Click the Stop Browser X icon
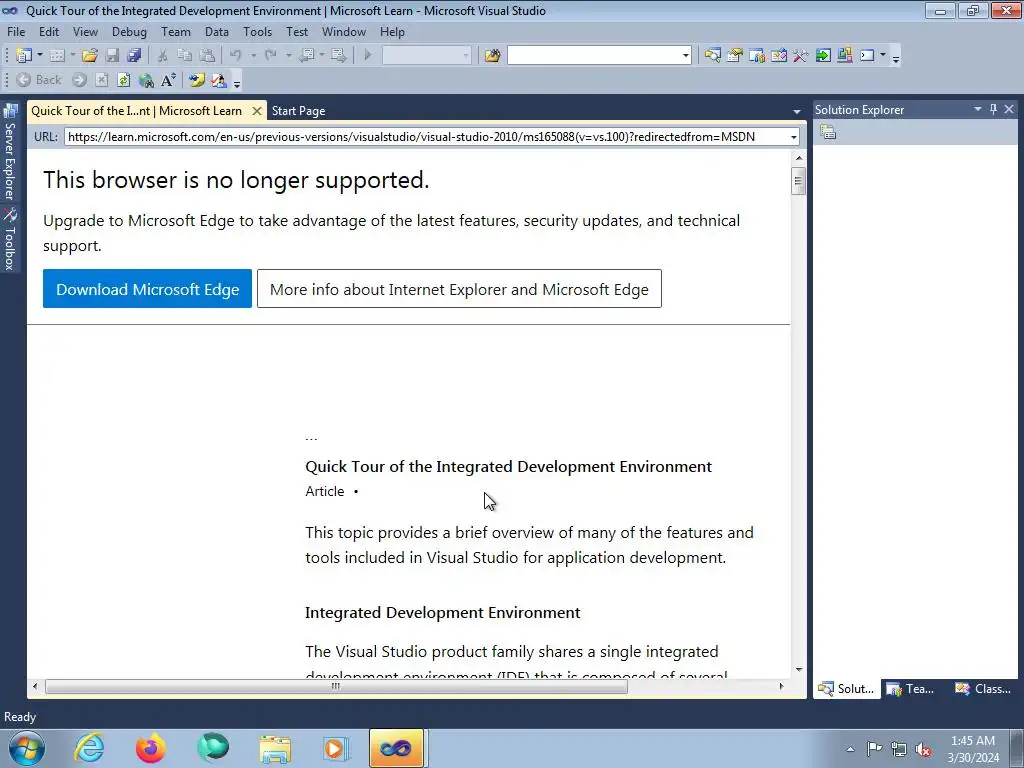The width and height of the screenshot is (1024, 768). pos(102,80)
